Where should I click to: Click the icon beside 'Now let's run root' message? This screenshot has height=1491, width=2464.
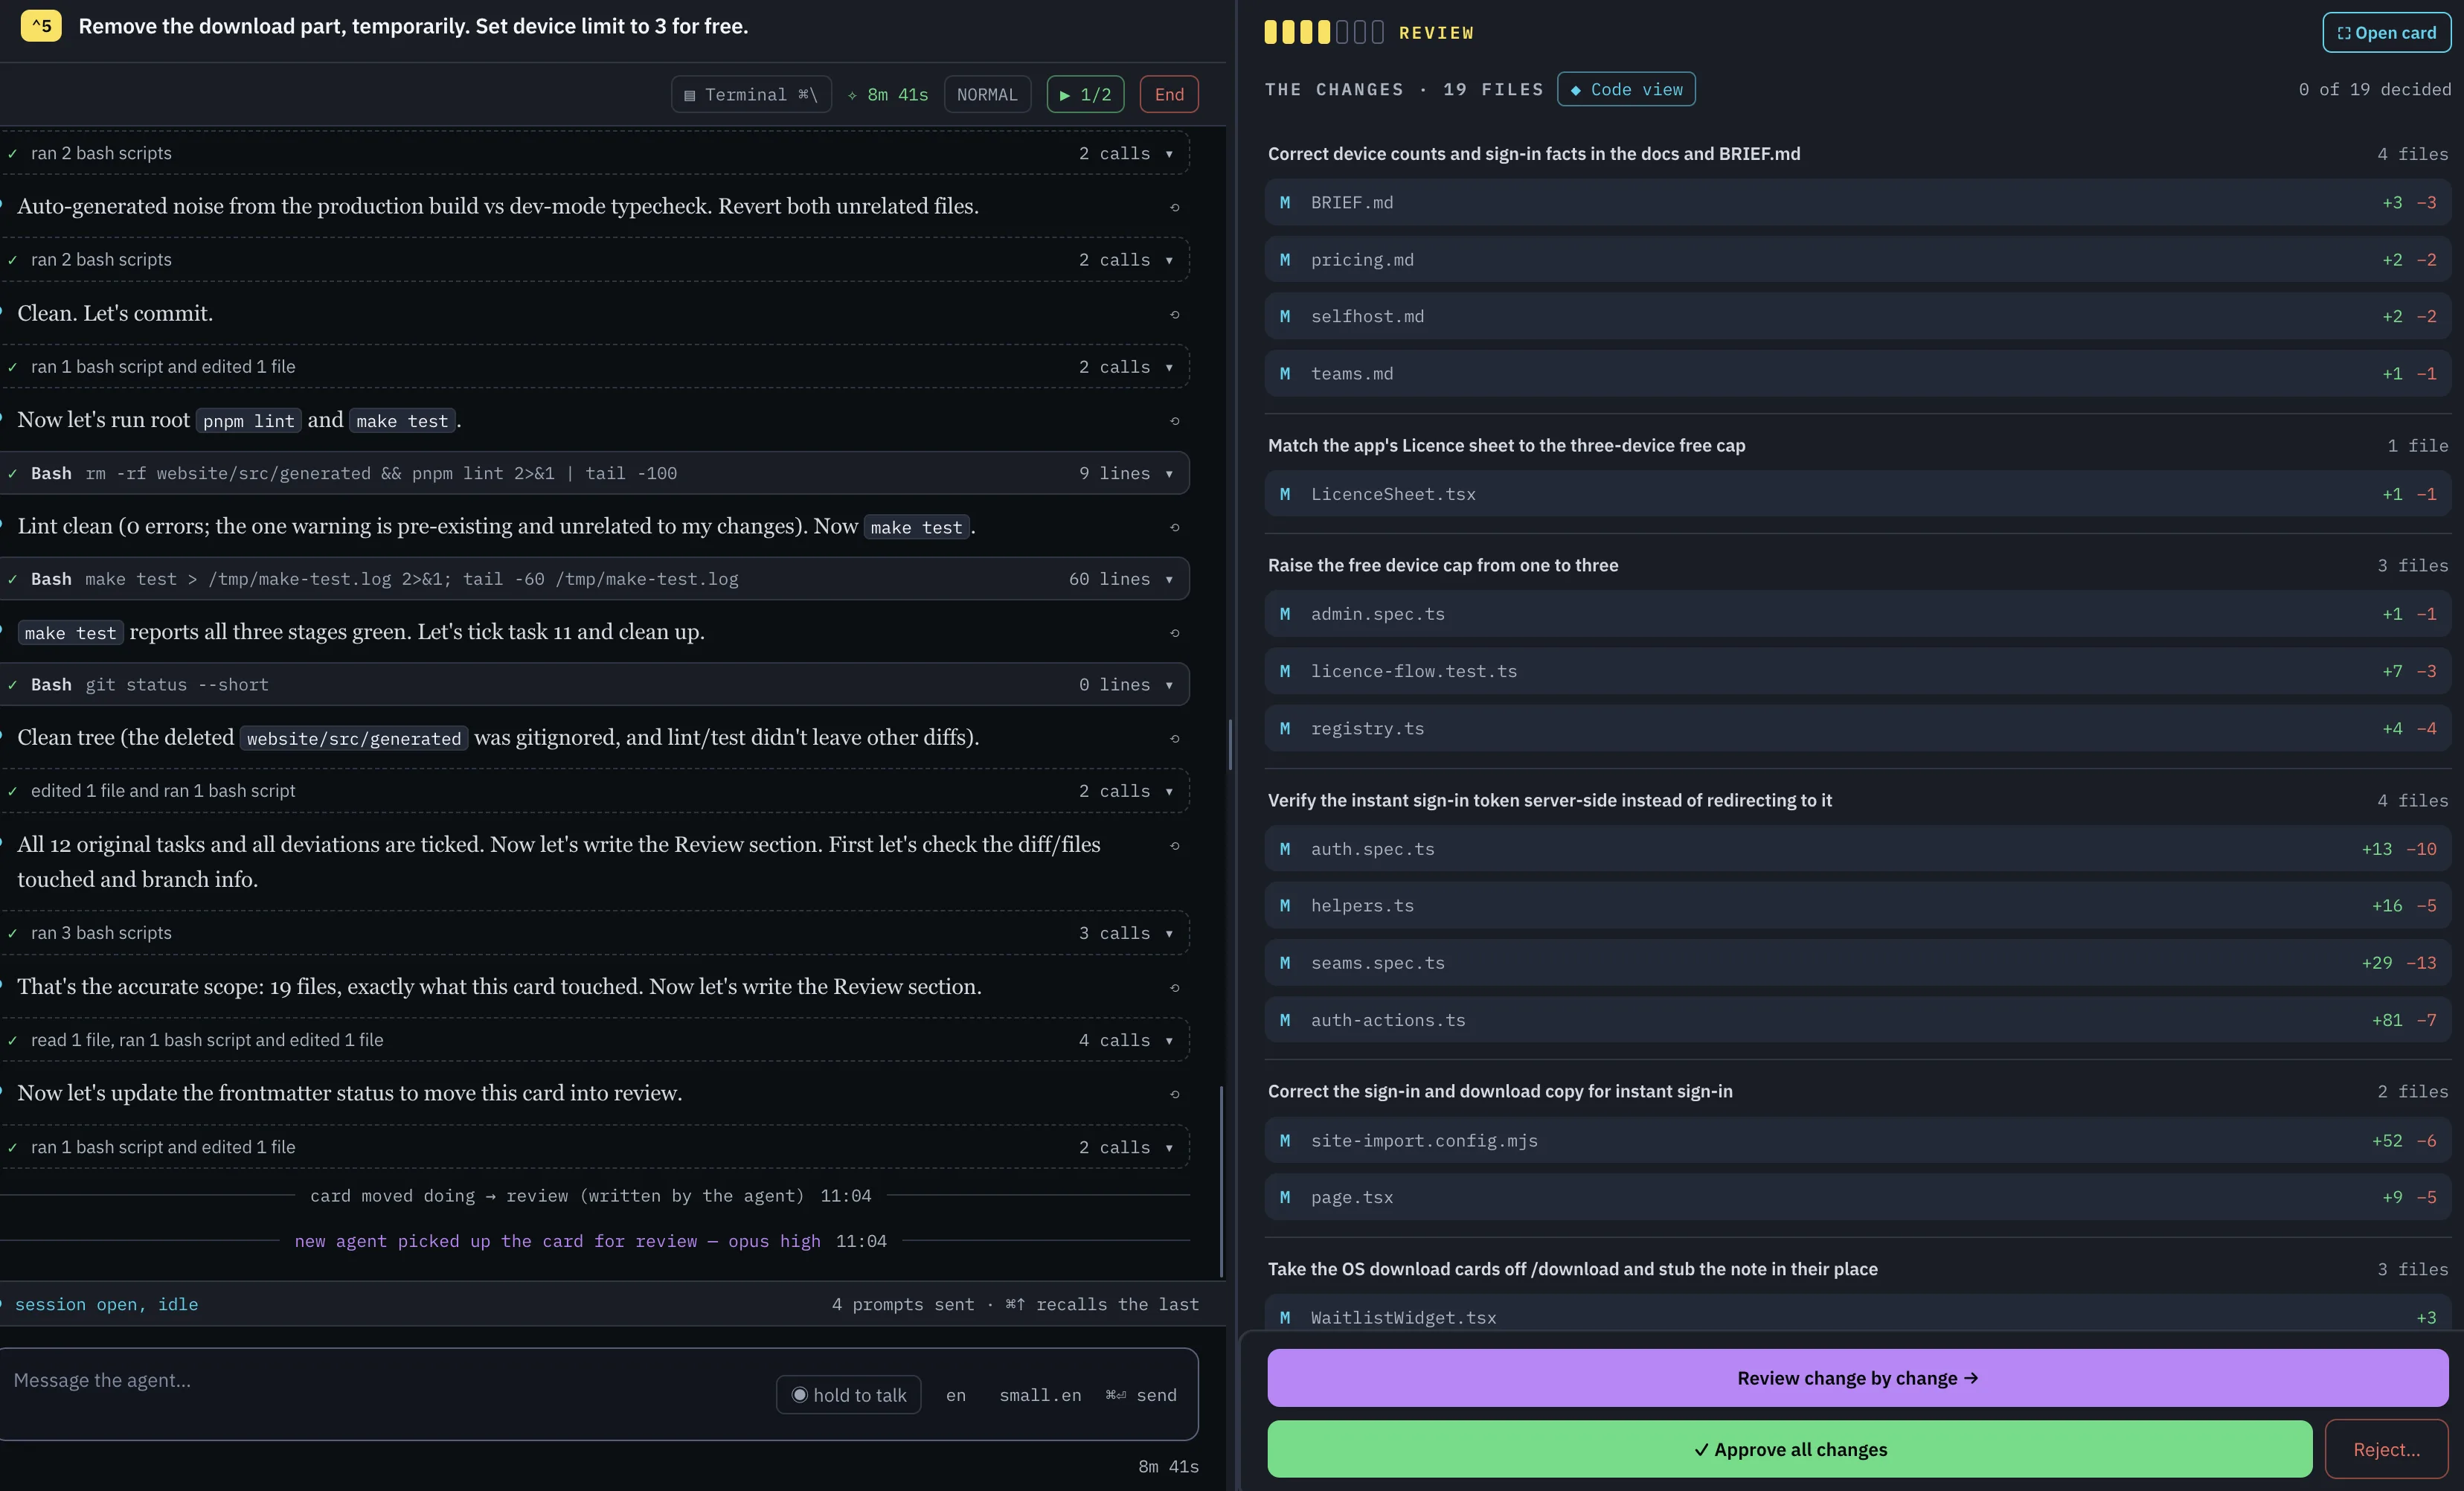click(1175, 421)
